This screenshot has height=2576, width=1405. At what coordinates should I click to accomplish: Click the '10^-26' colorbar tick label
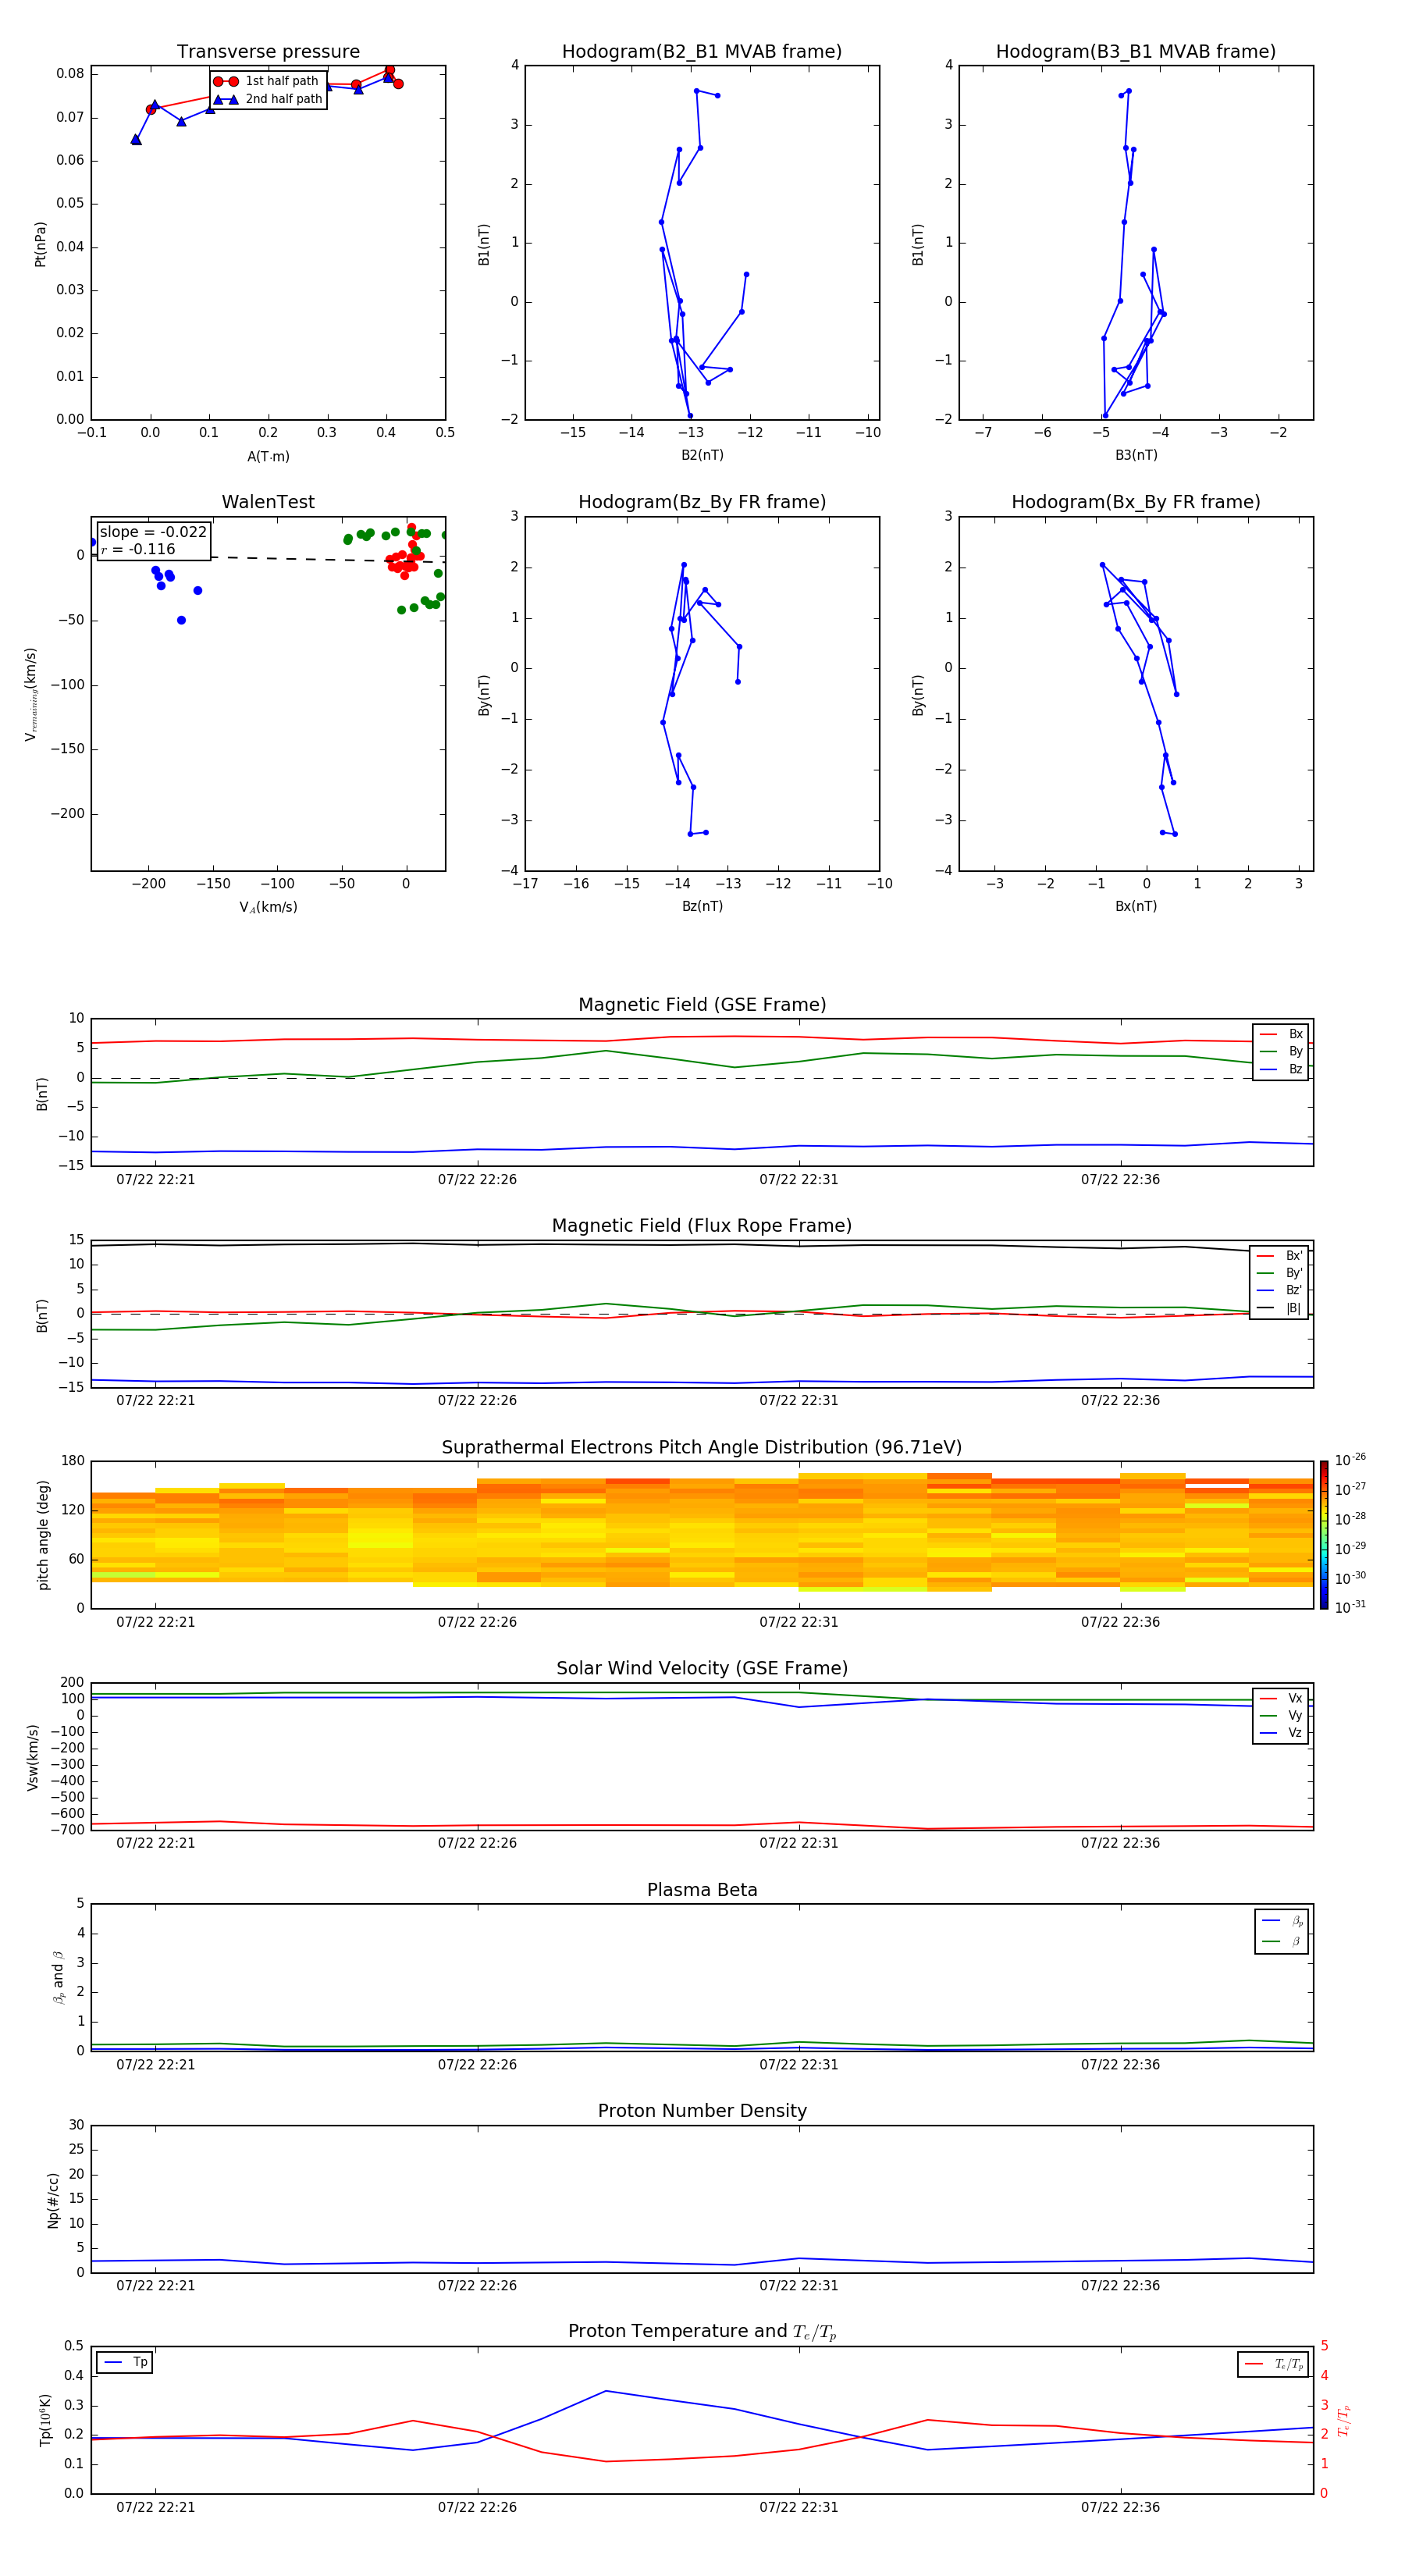pos(1350,1460)
